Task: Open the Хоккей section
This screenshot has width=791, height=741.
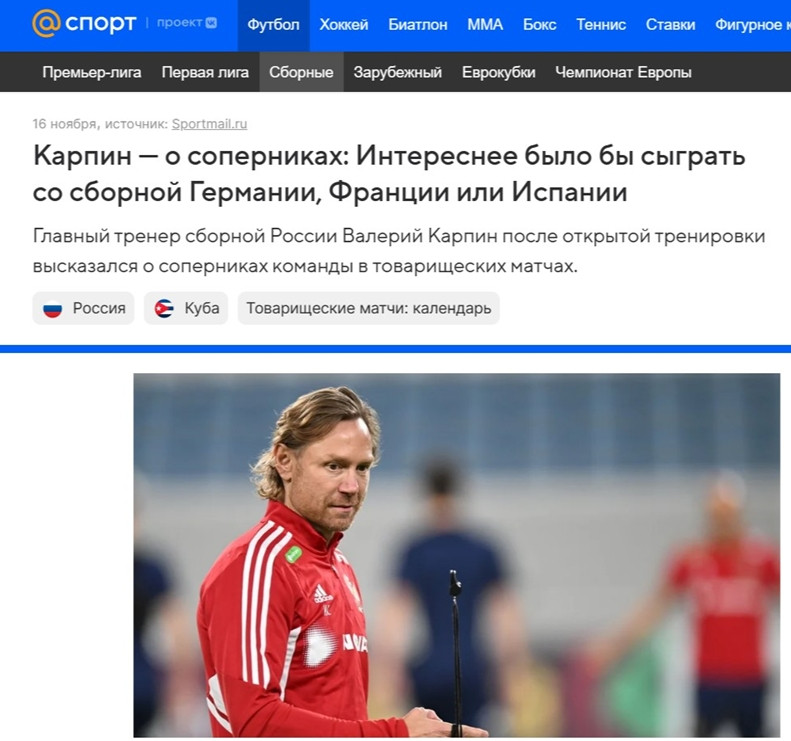Action: coord(344,25)
